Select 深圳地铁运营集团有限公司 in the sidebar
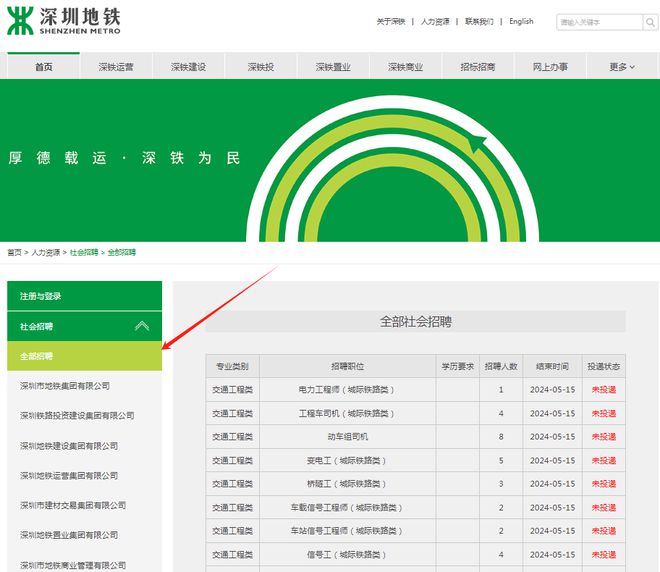This screenshot has height=572, width=660. coord(69,476)
